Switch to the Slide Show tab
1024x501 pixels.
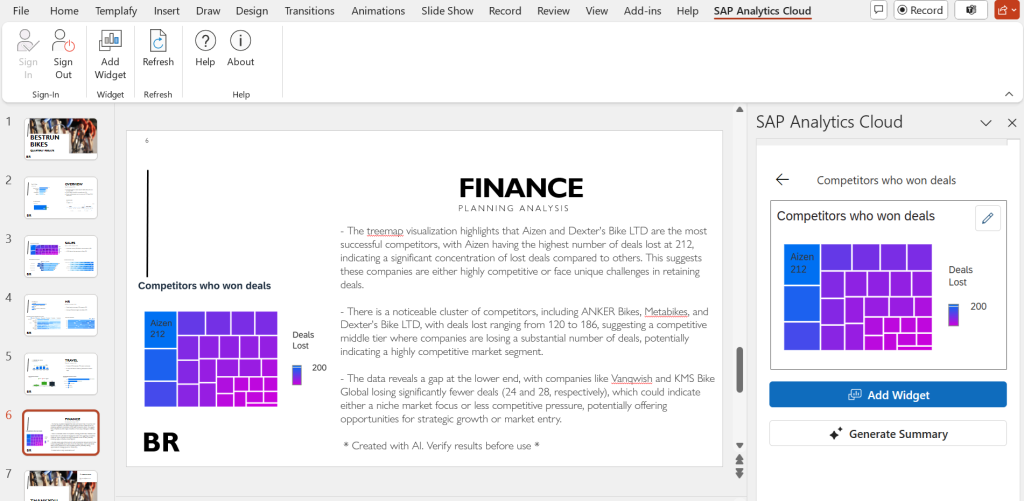(447, 10)
